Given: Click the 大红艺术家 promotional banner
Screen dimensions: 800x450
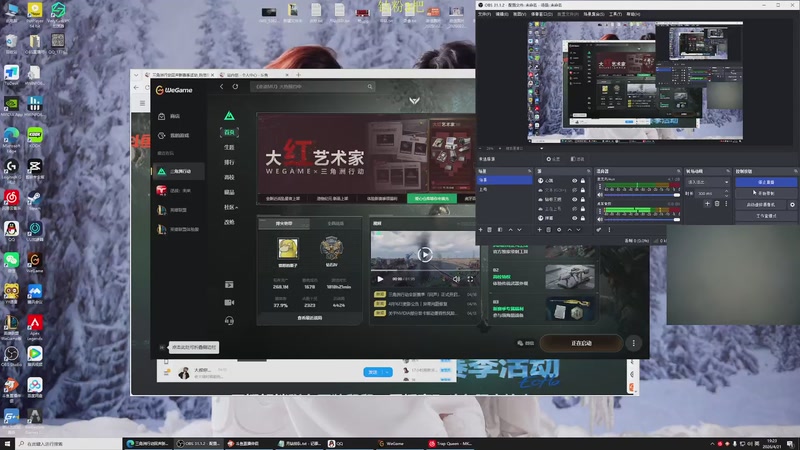Looking at the screenshot, I should click(x=365, y=154).
